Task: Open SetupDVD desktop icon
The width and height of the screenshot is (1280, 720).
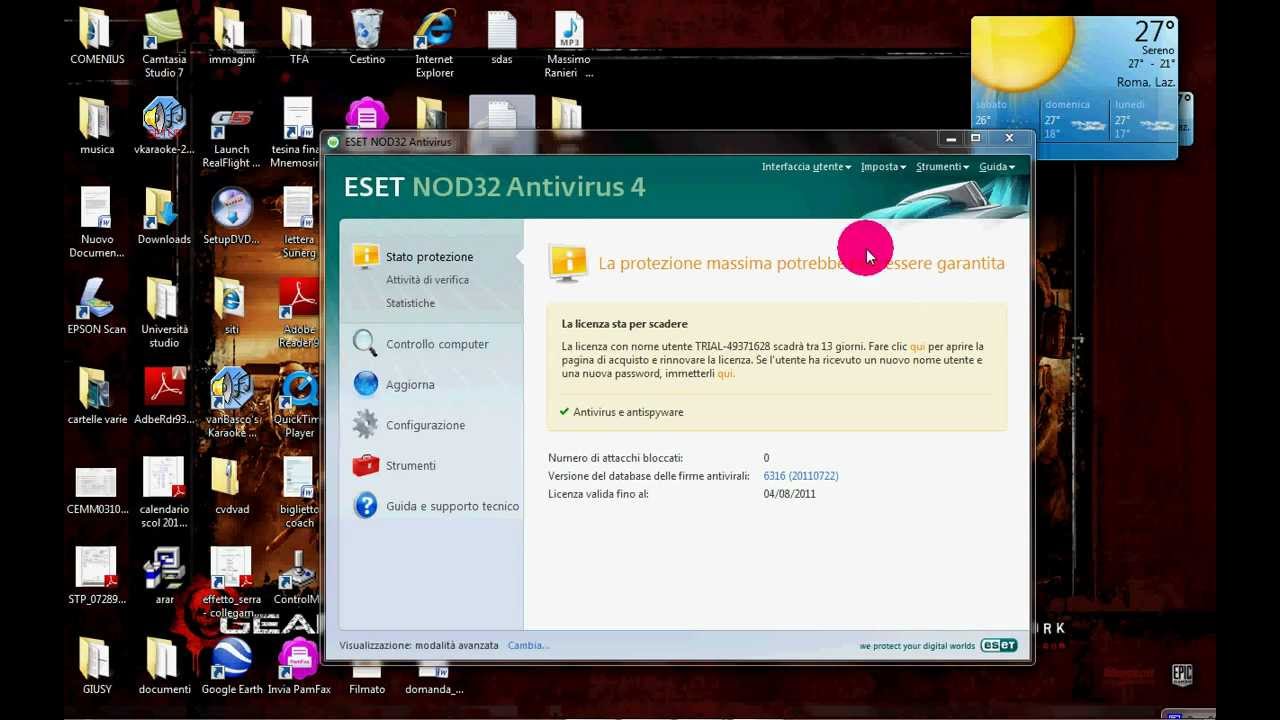Action: tap(231, 217)
